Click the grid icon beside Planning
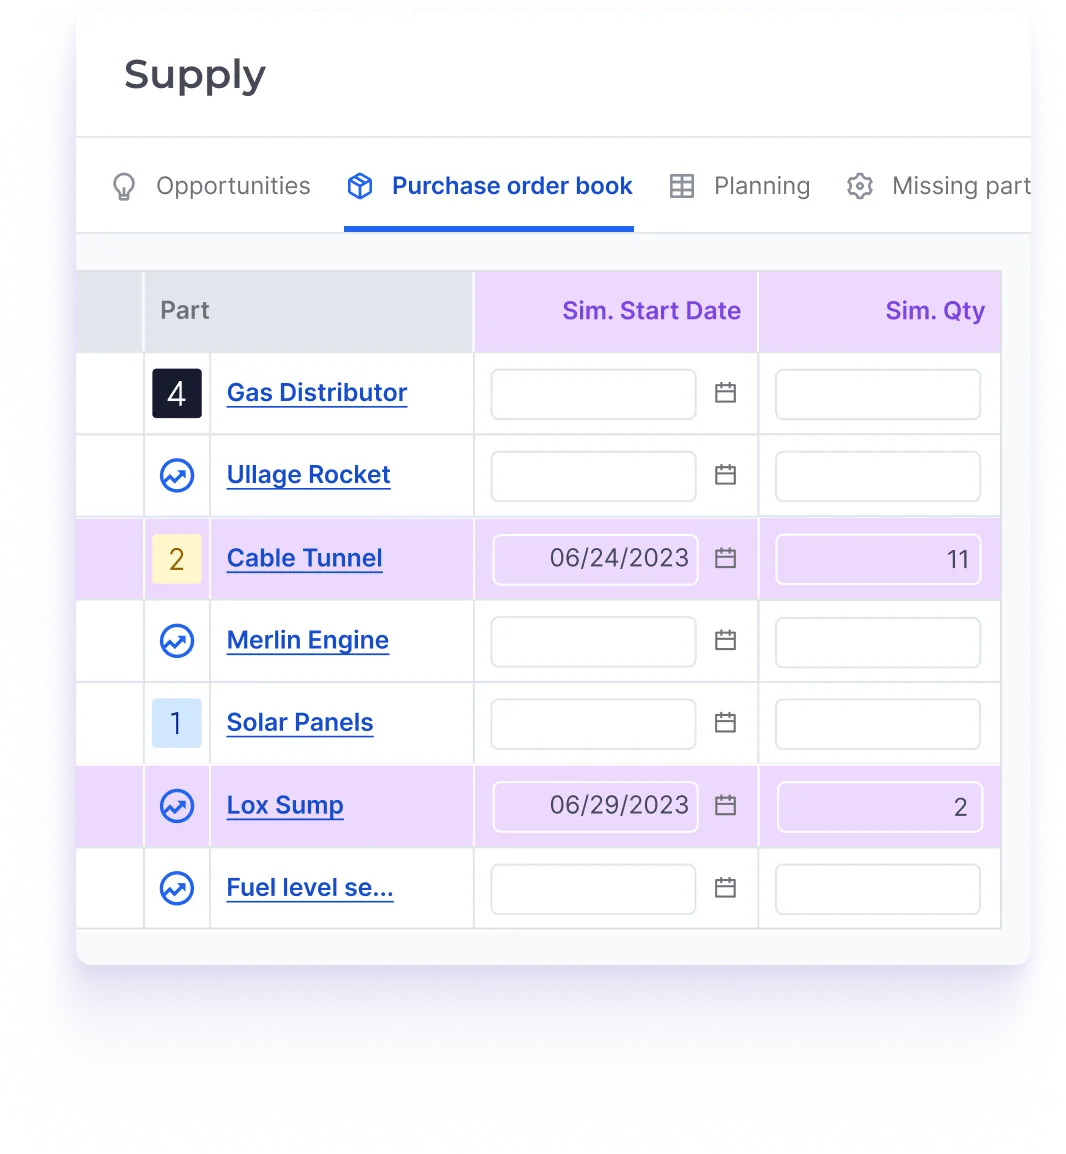 pyautogui.click(x=681, y=186)
